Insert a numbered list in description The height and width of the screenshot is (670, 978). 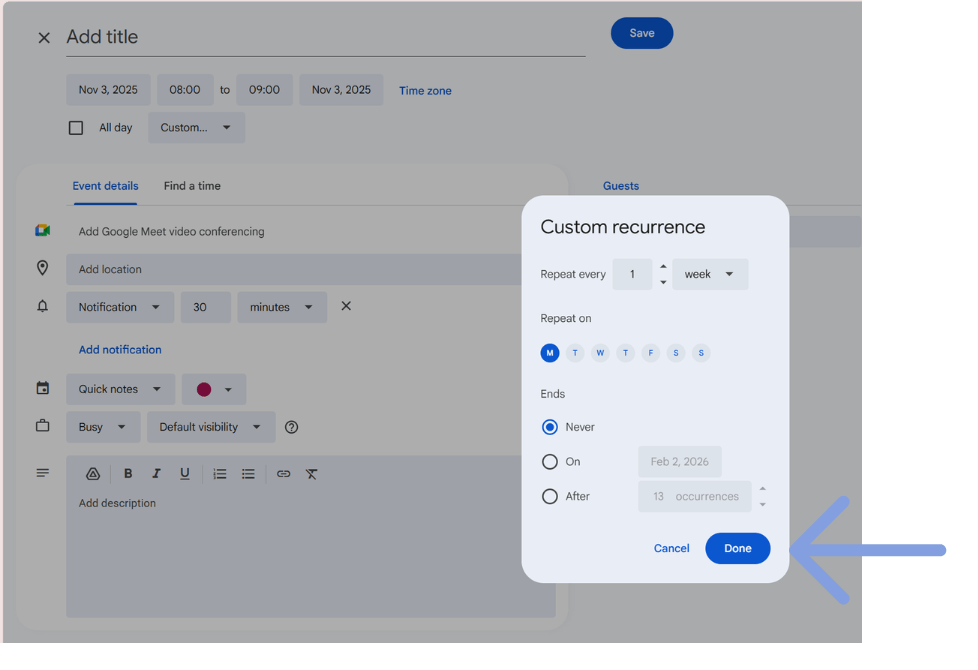220,474
